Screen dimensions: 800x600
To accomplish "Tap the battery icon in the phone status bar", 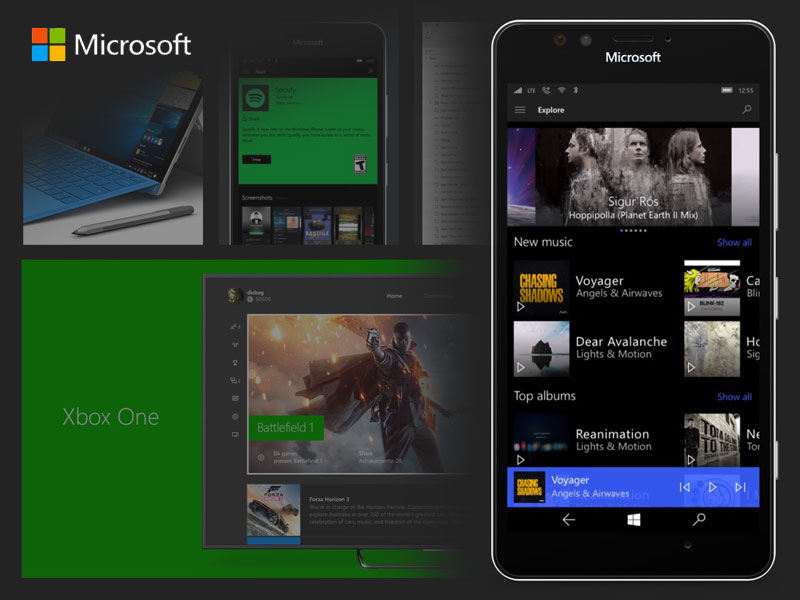I will click(727, 90).
